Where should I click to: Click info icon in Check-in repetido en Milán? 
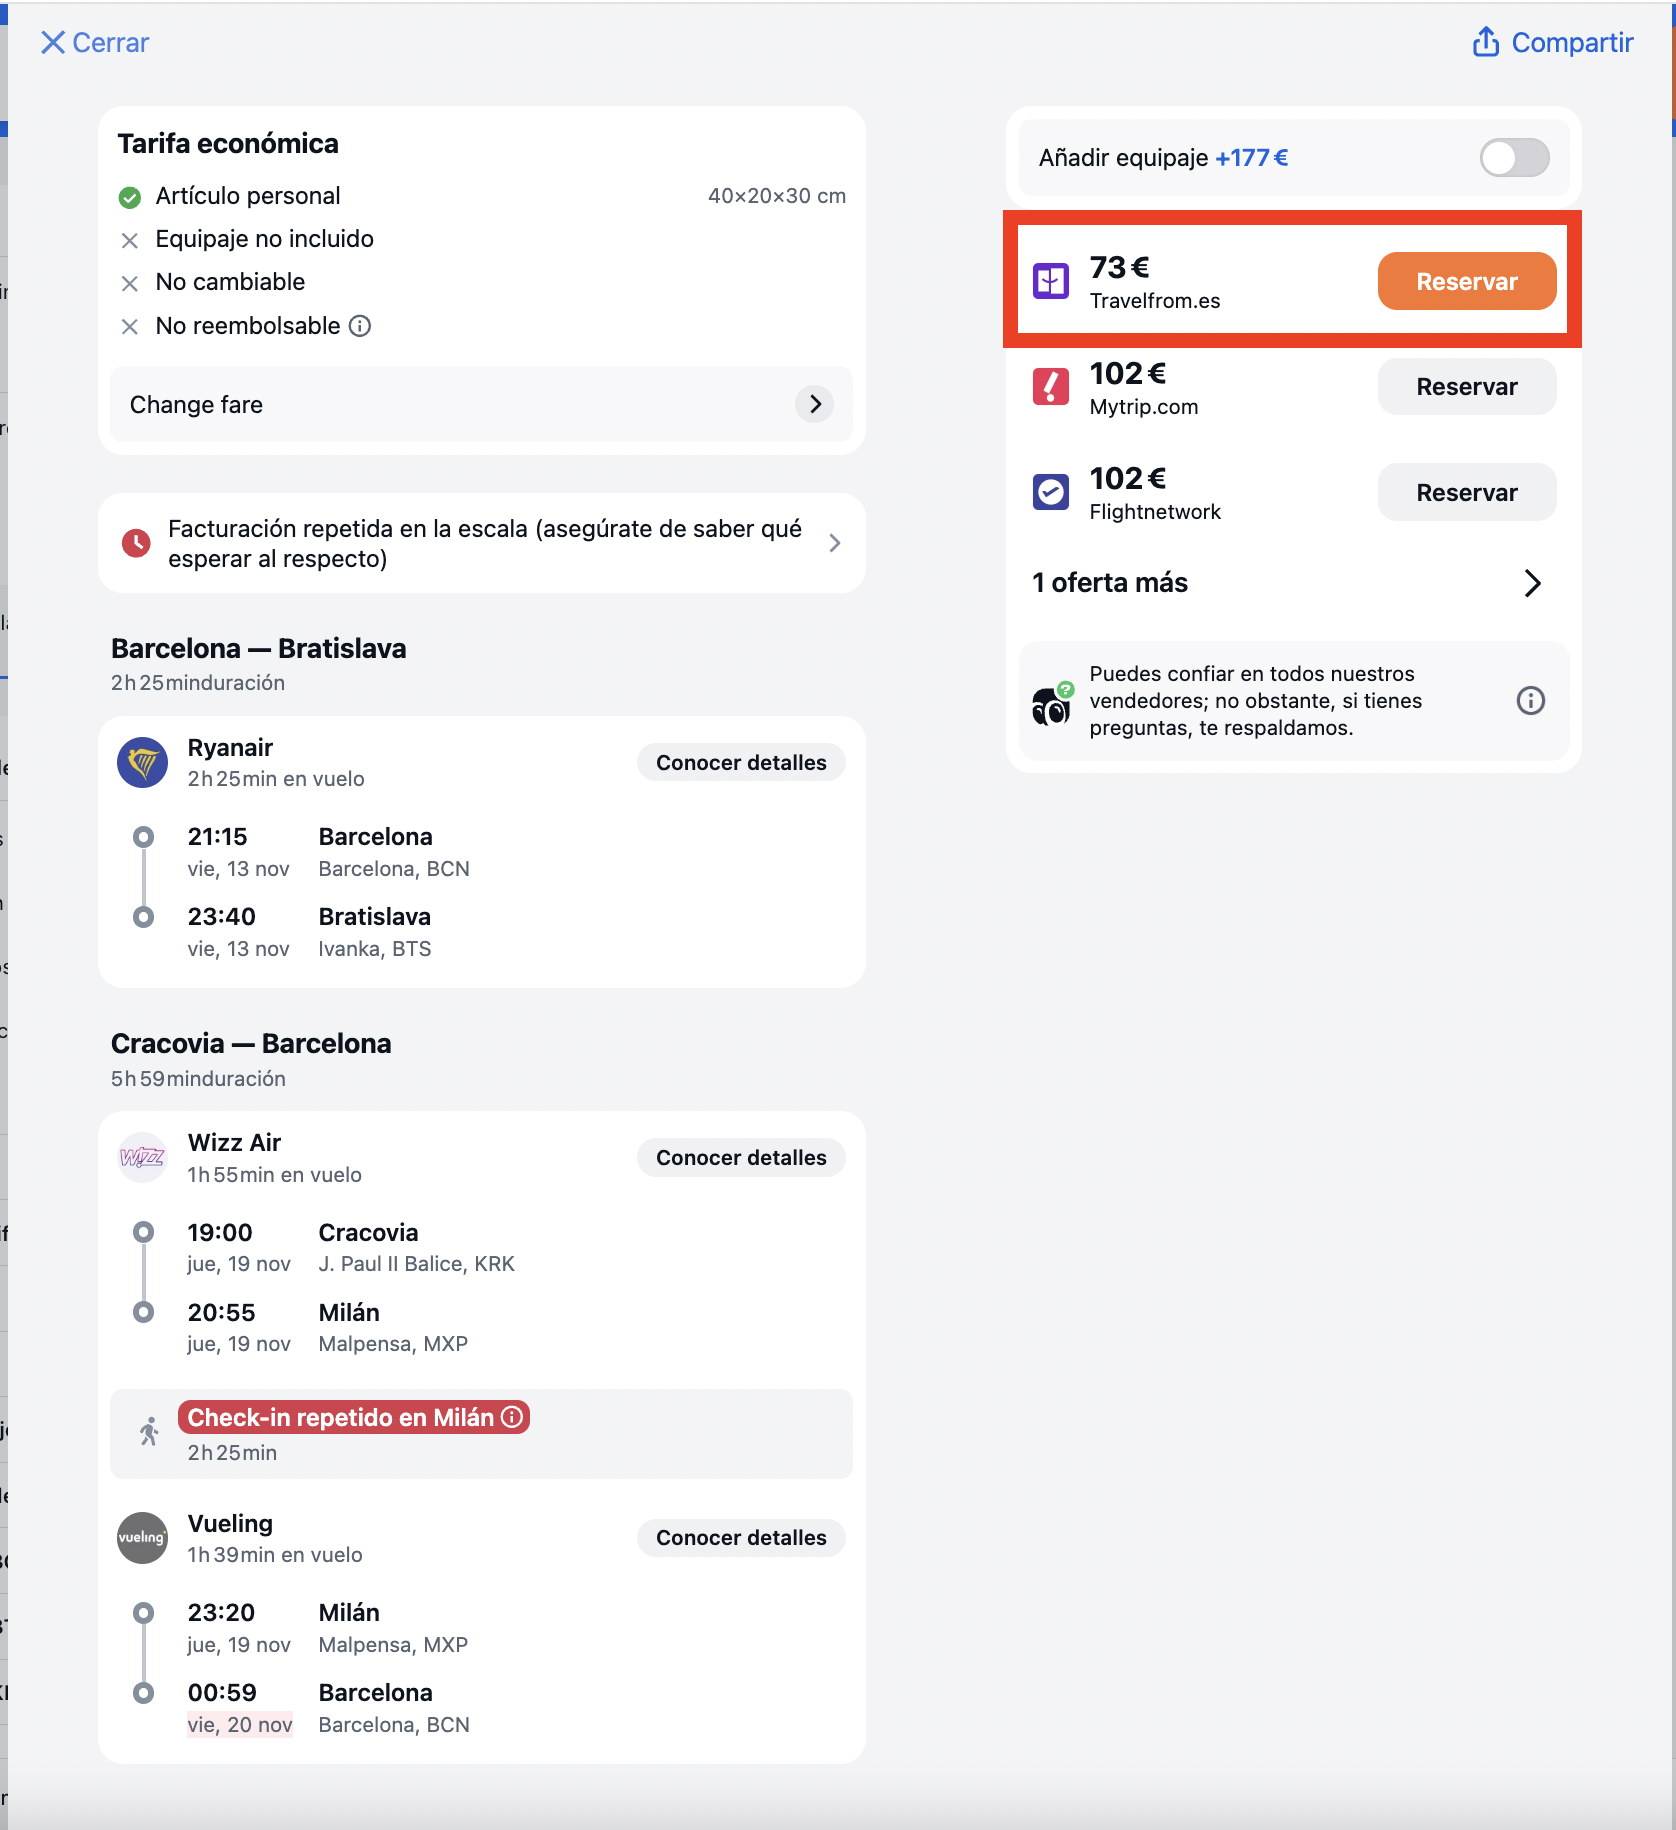tap(512, 1417)
